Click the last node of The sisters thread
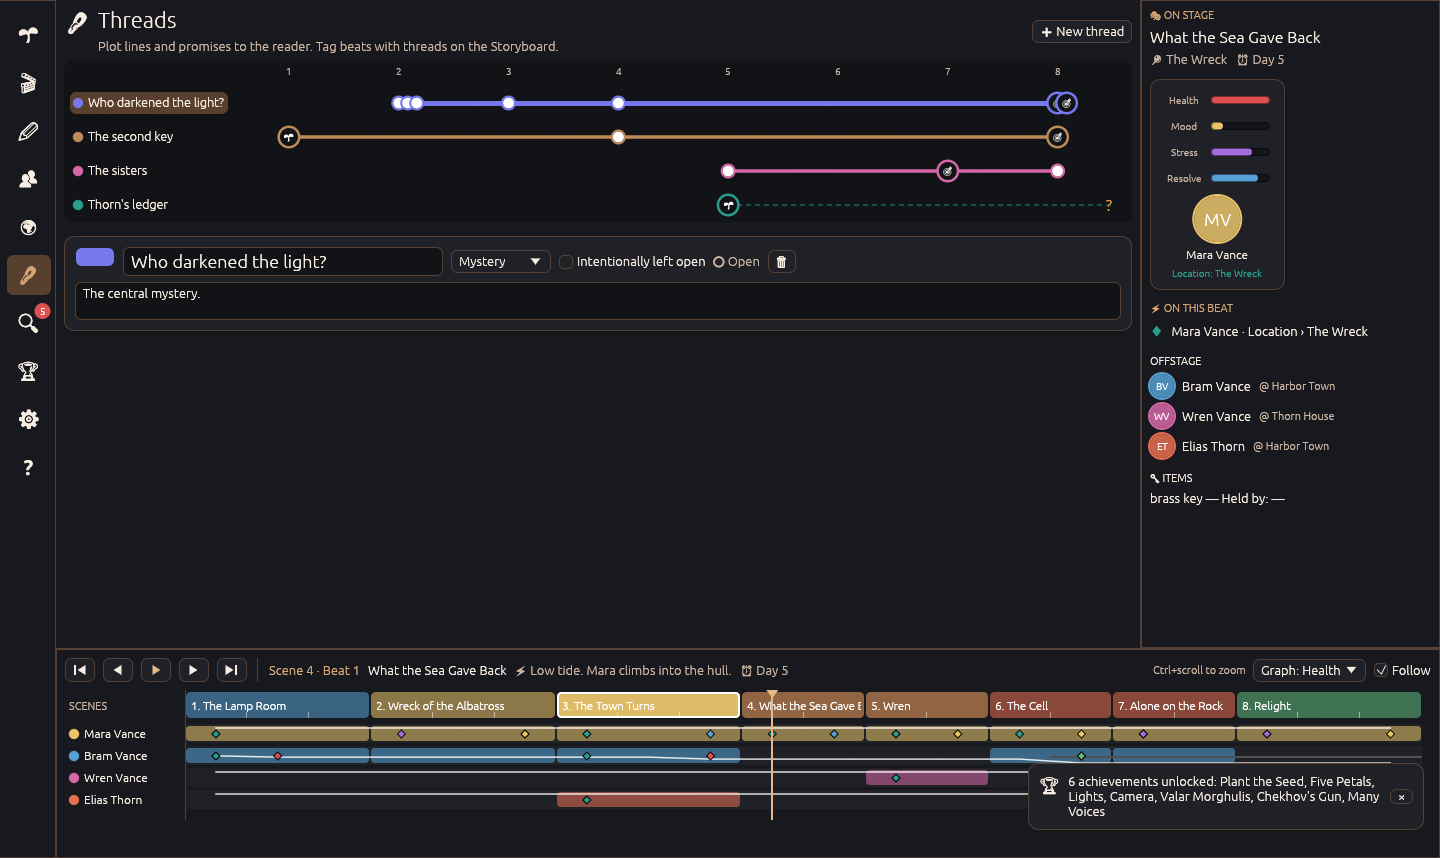 (1057, 171)
